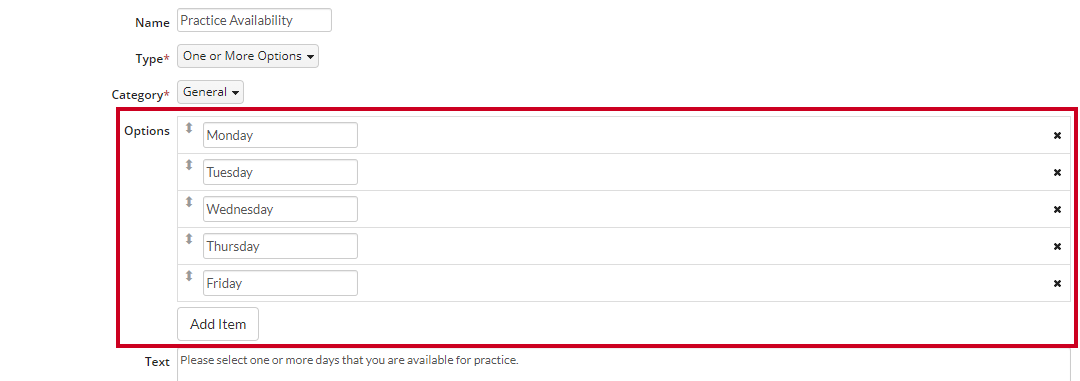Click the reorder handle beside Tuesday

pyautogui.click(x=189, y=165)
